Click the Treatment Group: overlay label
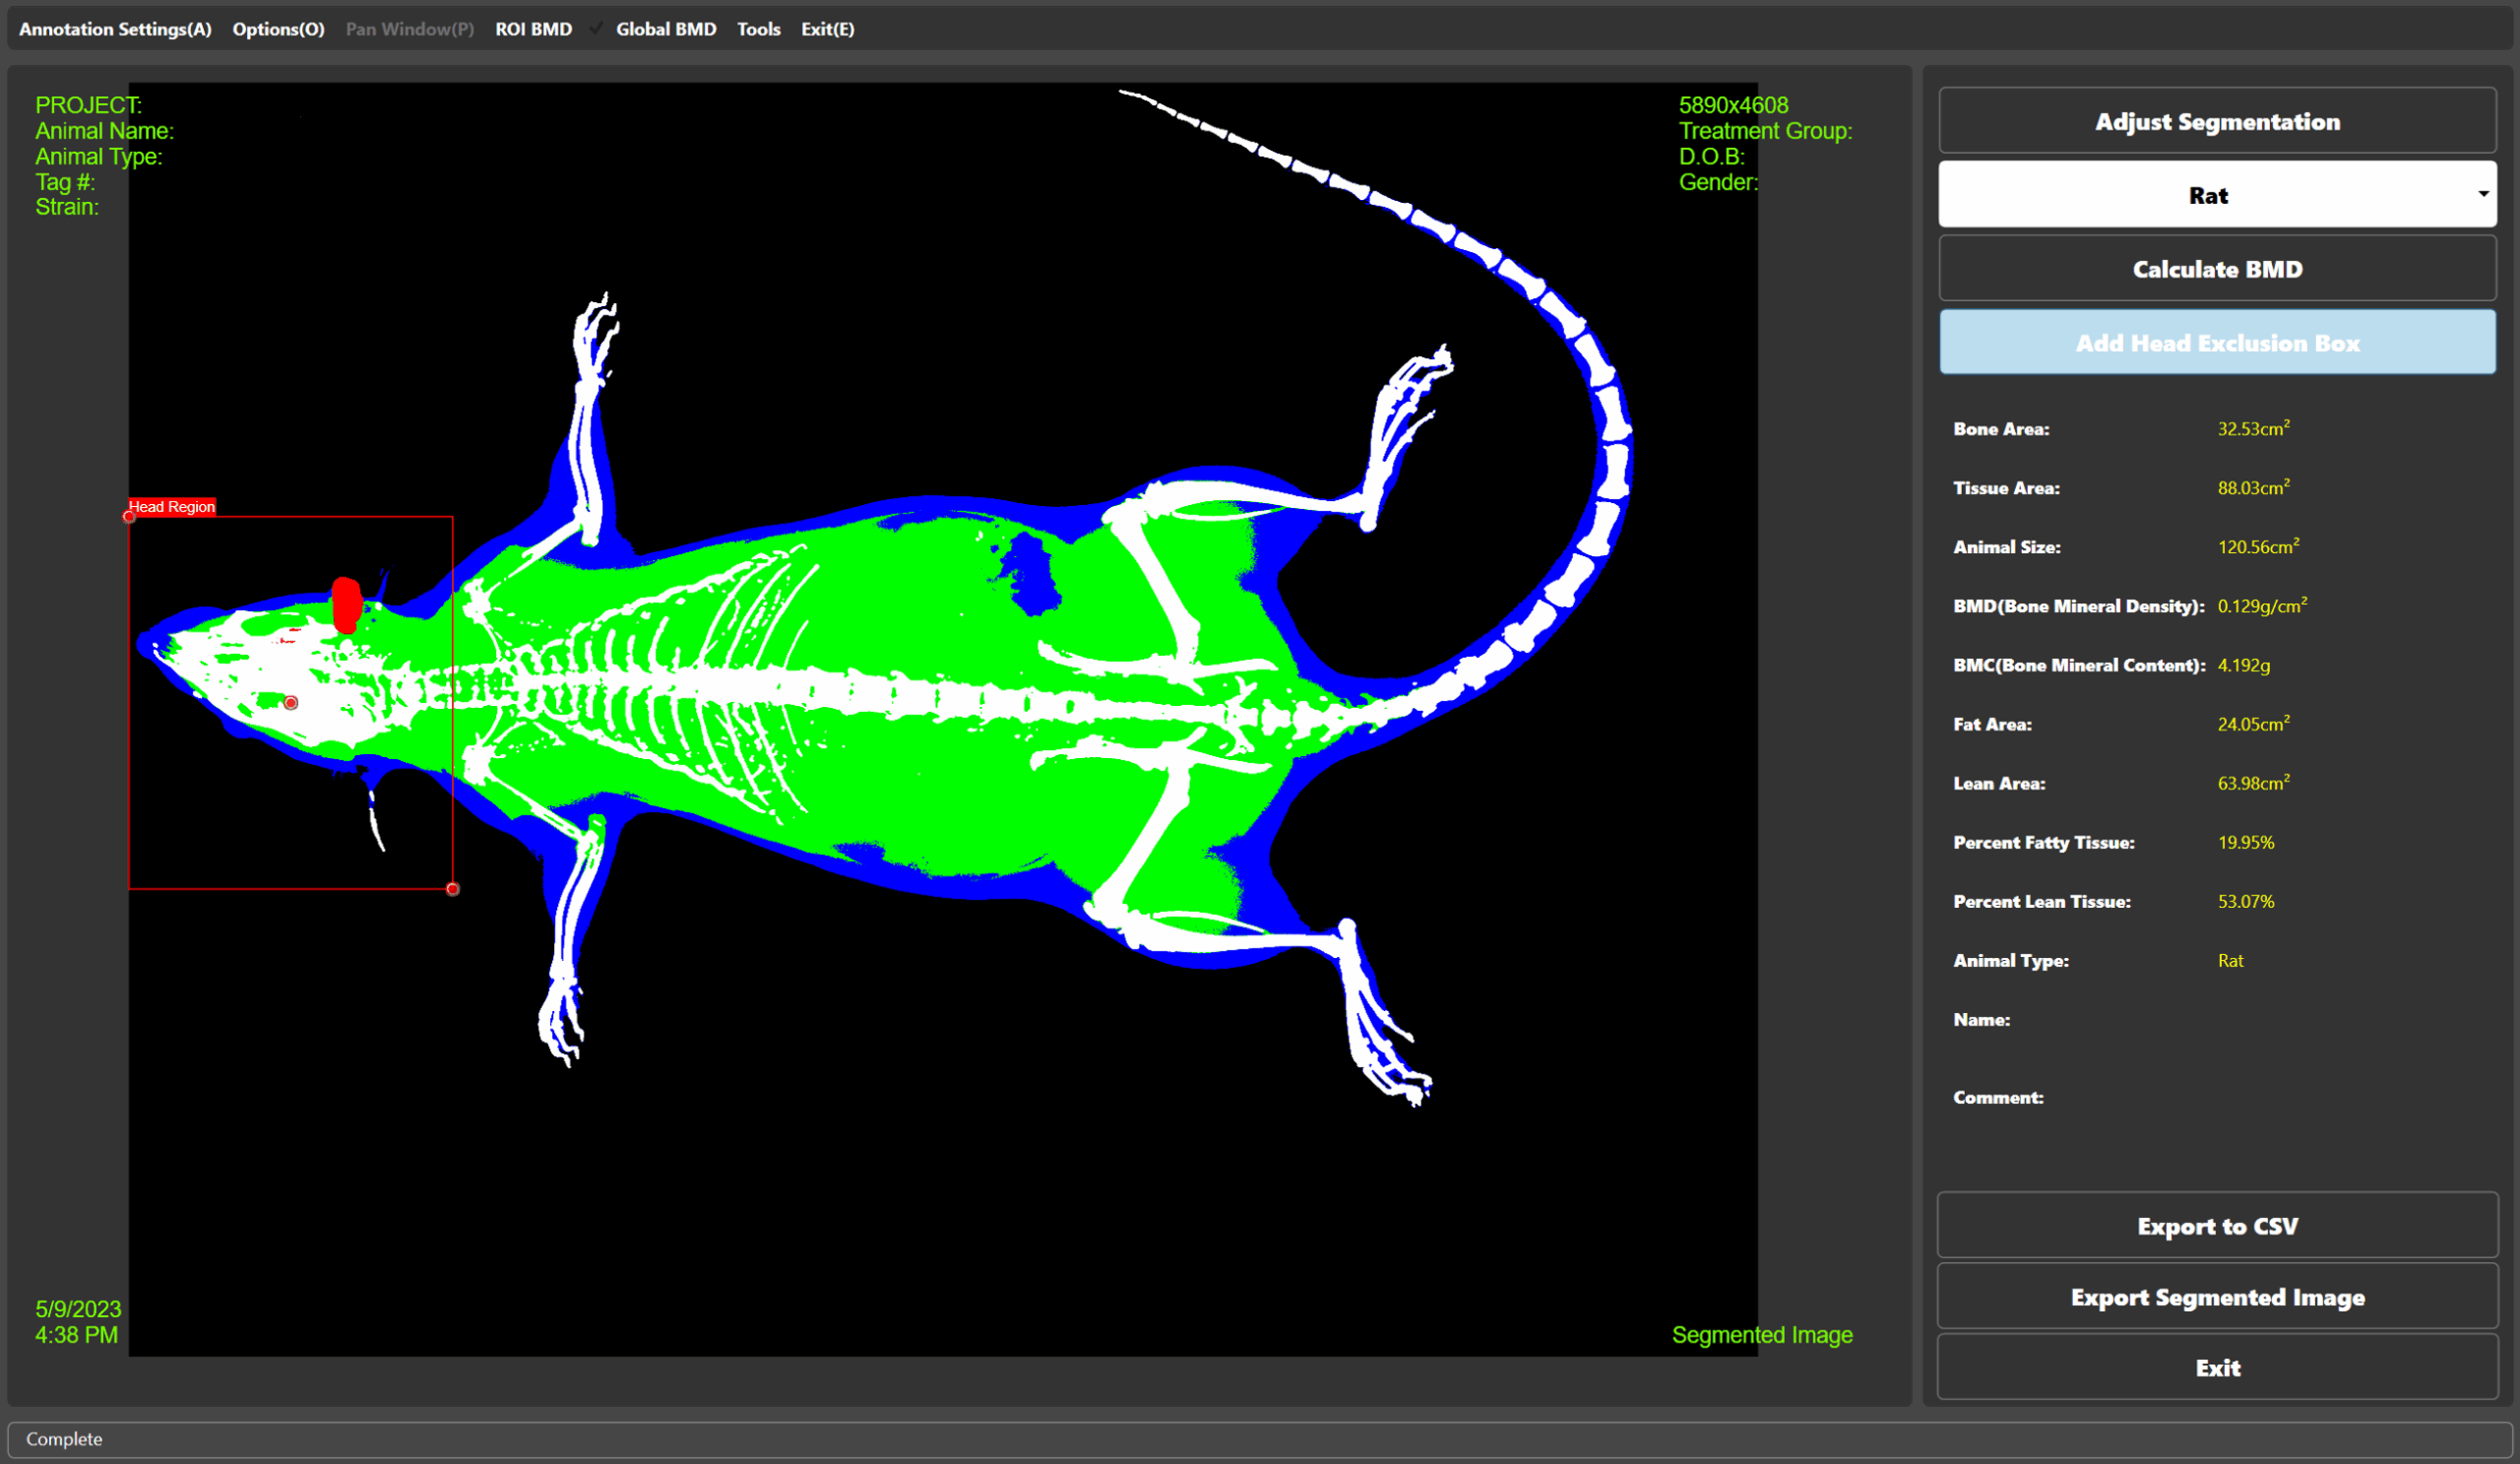The width and height of the screenshot is (2520, 1464). [1765, 131]
